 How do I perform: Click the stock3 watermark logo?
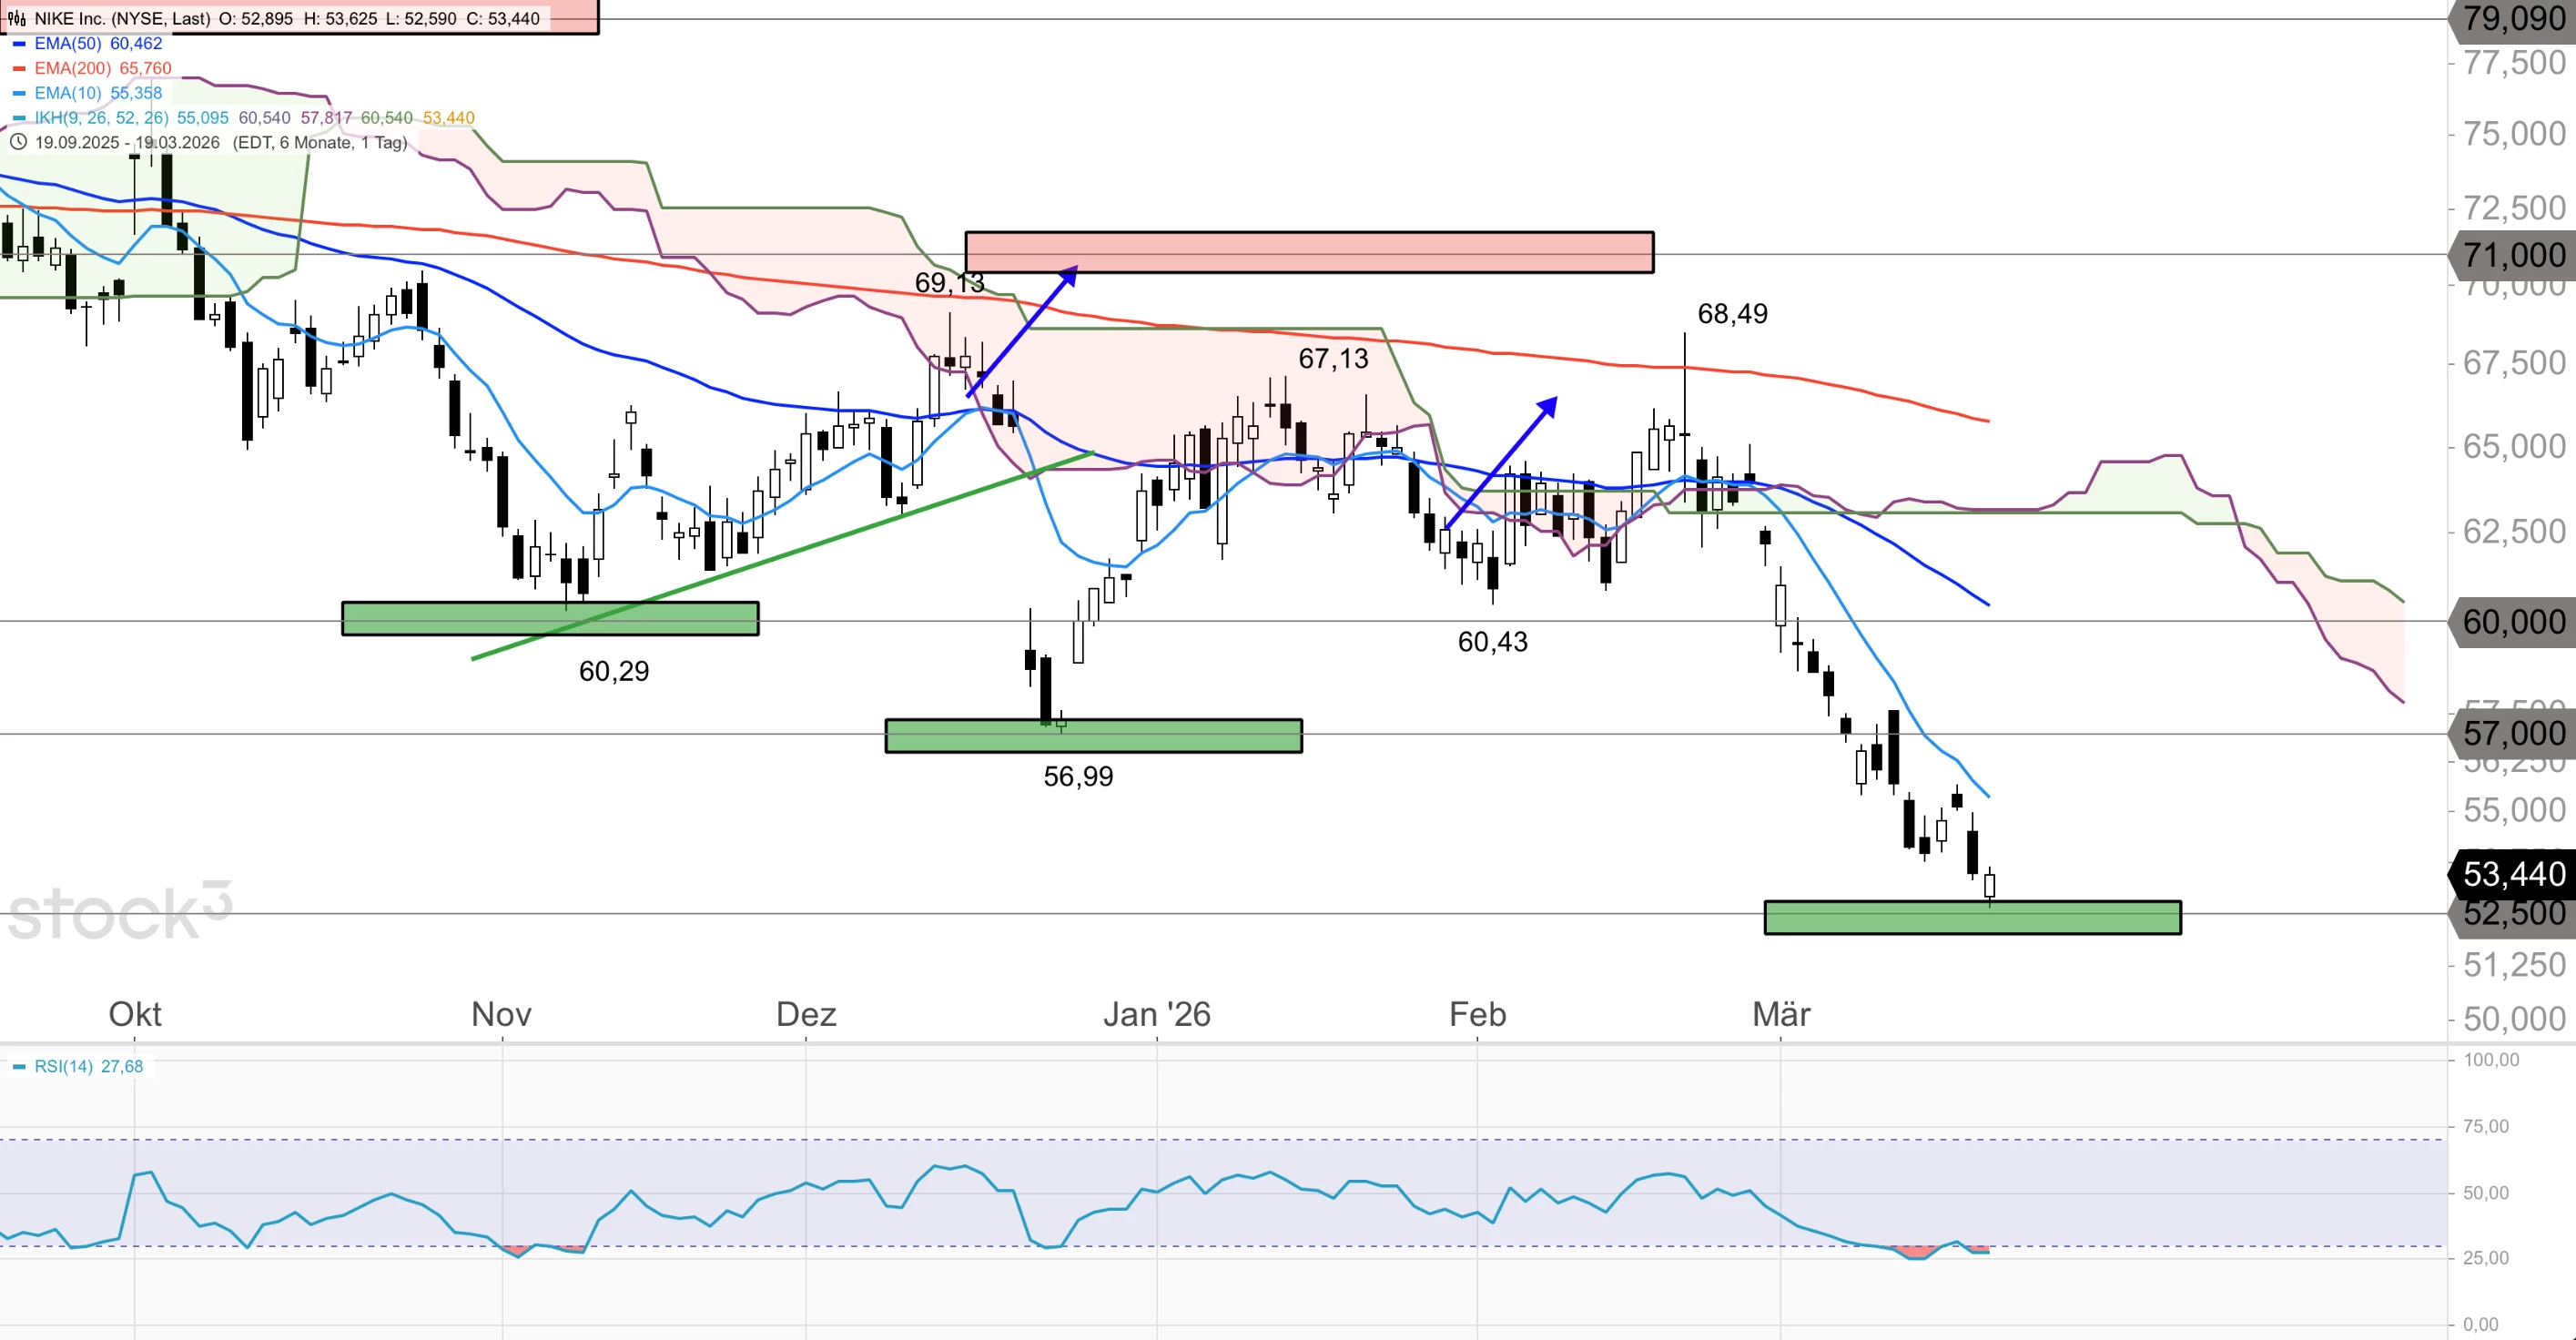120,912
